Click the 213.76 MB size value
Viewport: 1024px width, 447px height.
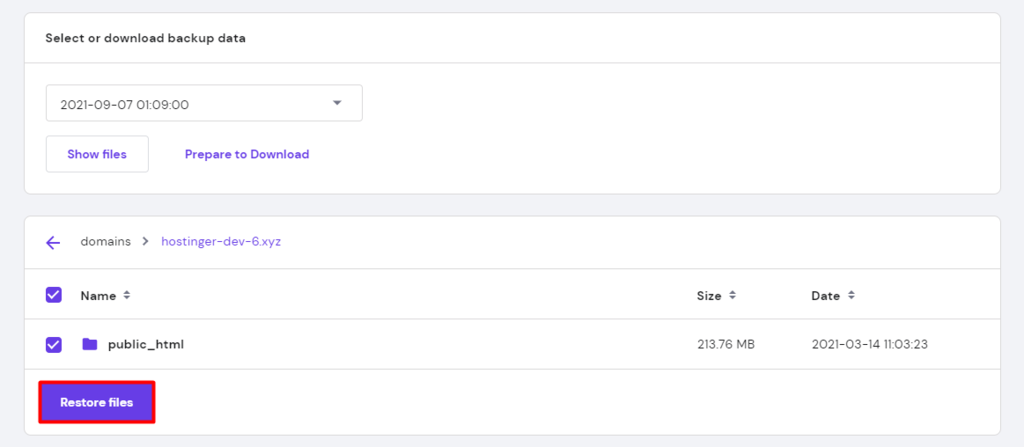[x=725, y=344]
